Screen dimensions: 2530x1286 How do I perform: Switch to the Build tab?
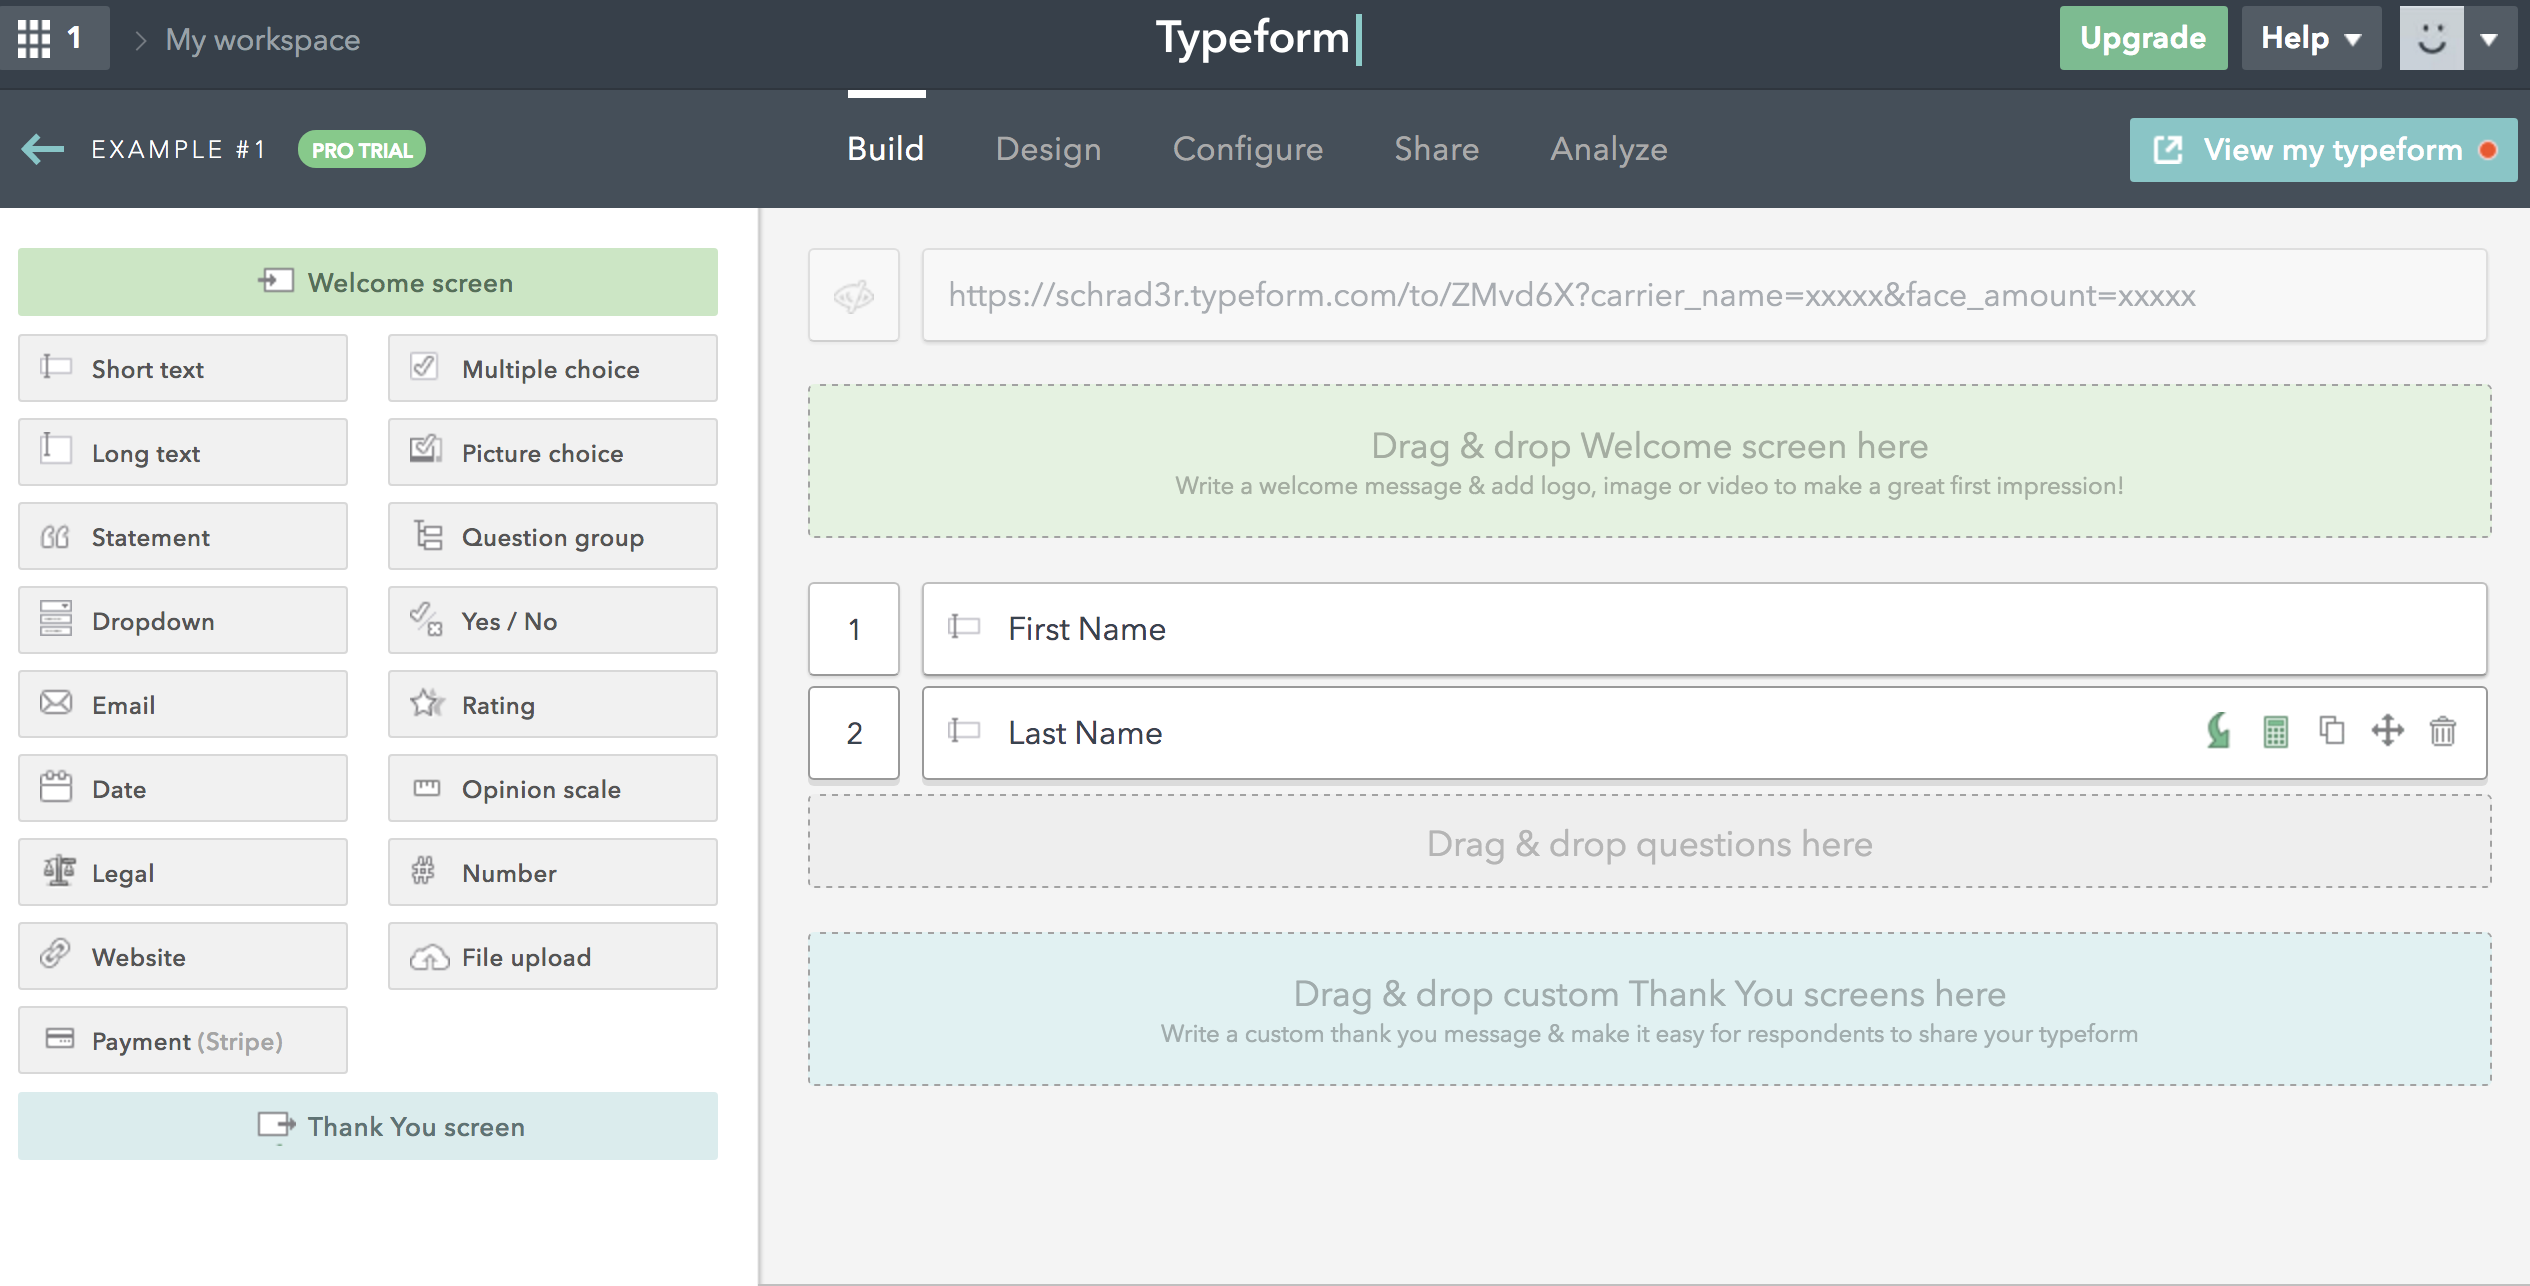tap(886, 149)
